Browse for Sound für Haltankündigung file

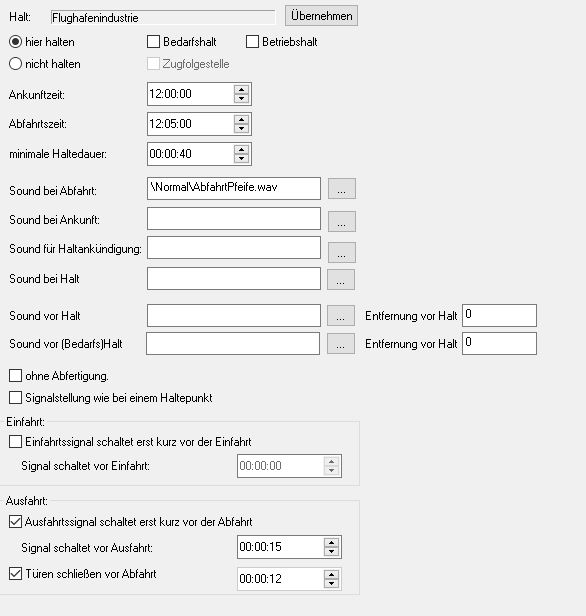pyautogui.click(x=342, y=252)
